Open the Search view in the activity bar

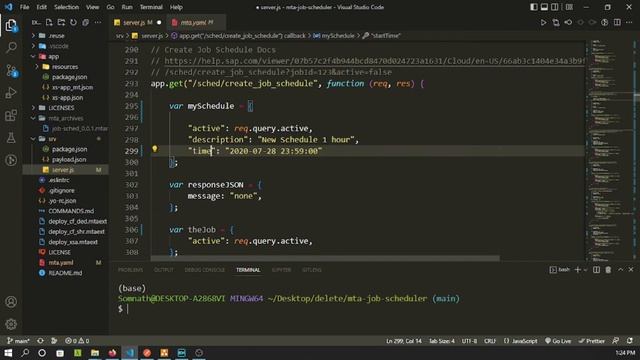click(x=11, y=48)
